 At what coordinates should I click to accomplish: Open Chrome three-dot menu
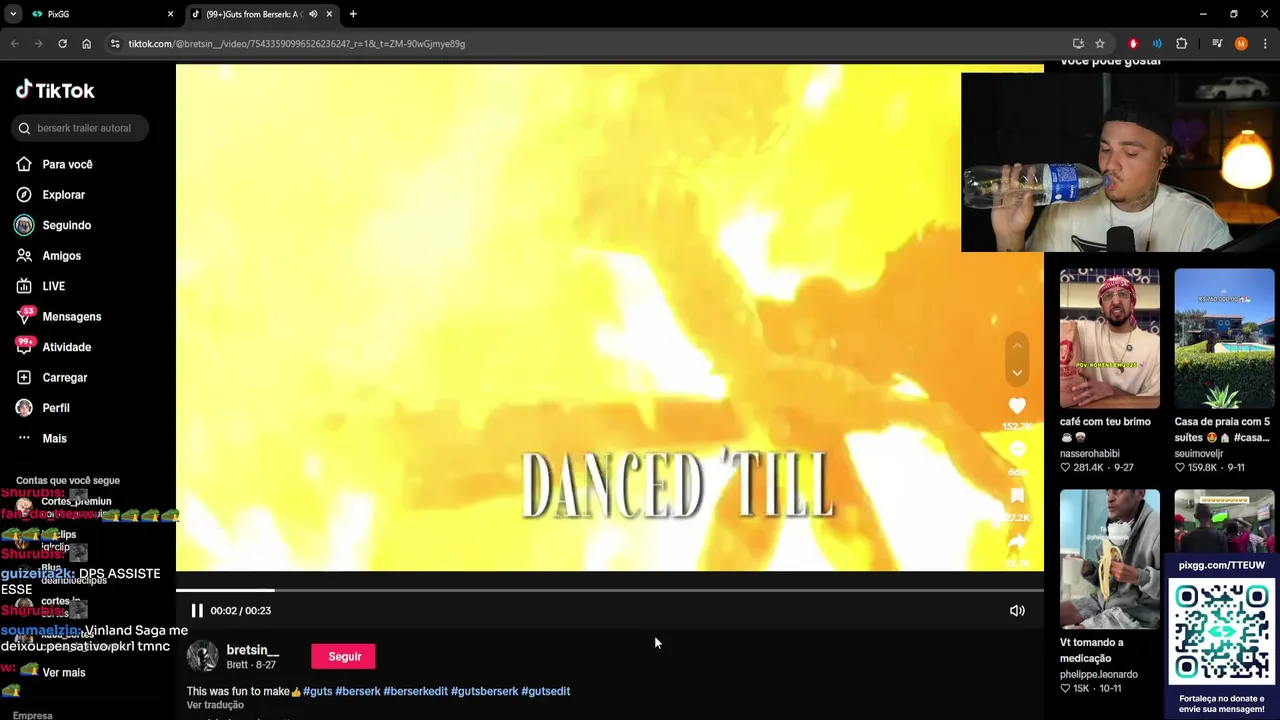[1265, 44]
